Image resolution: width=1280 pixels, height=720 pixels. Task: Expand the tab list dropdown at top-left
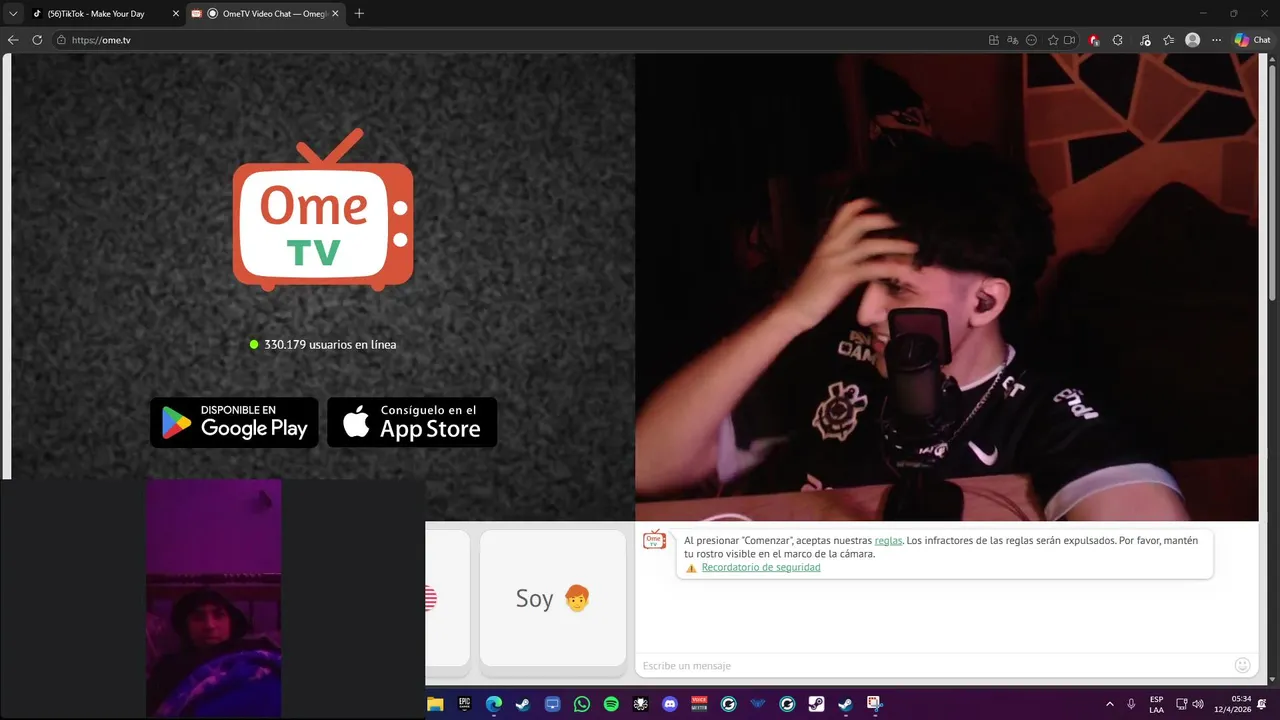pyautogui.click(x=12, y=14)
